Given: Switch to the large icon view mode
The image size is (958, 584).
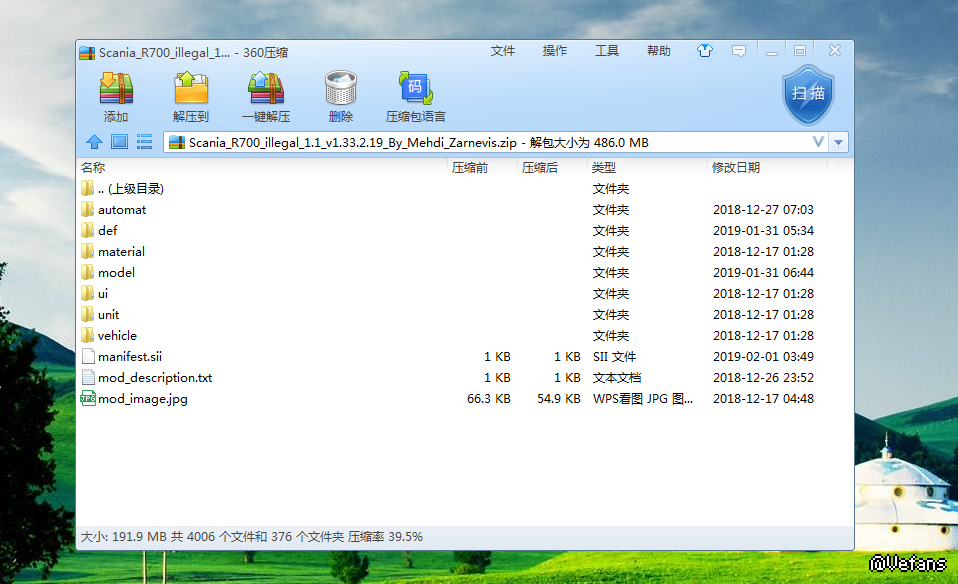Looking at the screenshot, I should coord(119,142).
